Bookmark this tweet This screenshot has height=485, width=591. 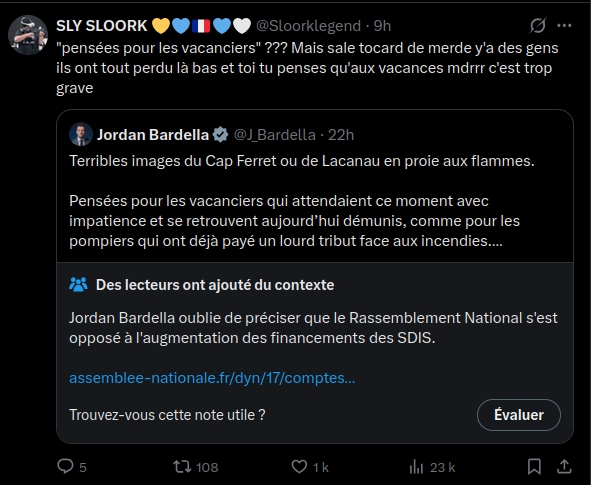tap(534, 467)
